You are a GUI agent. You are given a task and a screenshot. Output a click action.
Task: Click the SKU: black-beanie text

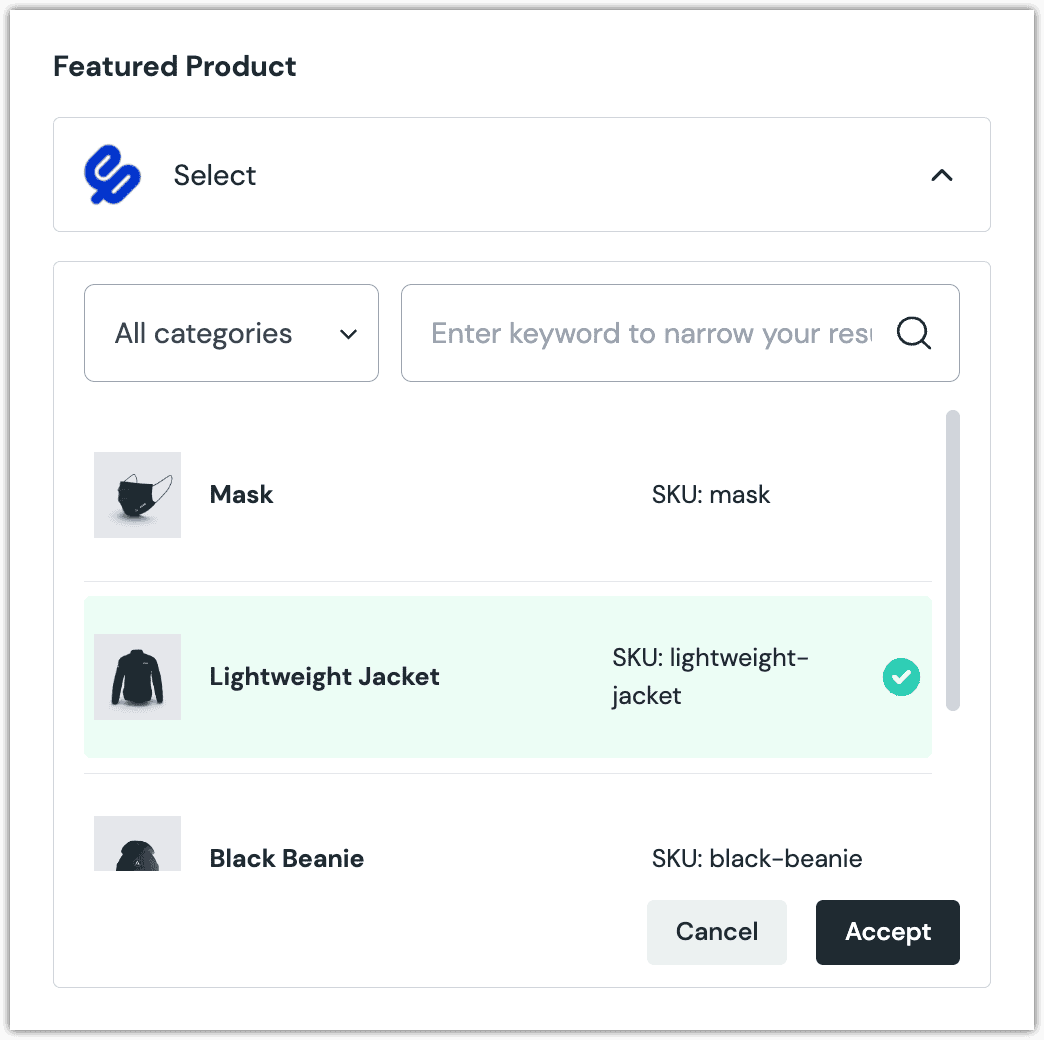point(757,859)
